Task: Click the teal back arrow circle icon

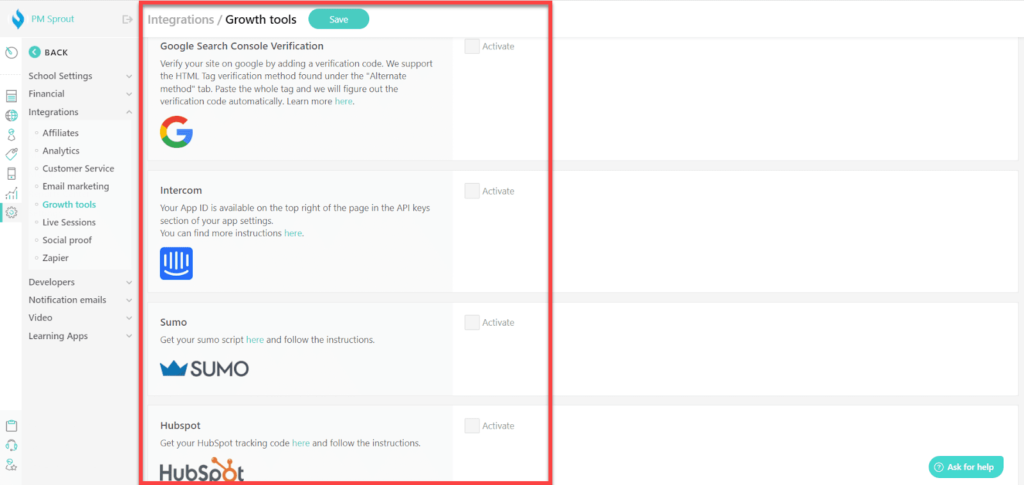Action: 35,52
